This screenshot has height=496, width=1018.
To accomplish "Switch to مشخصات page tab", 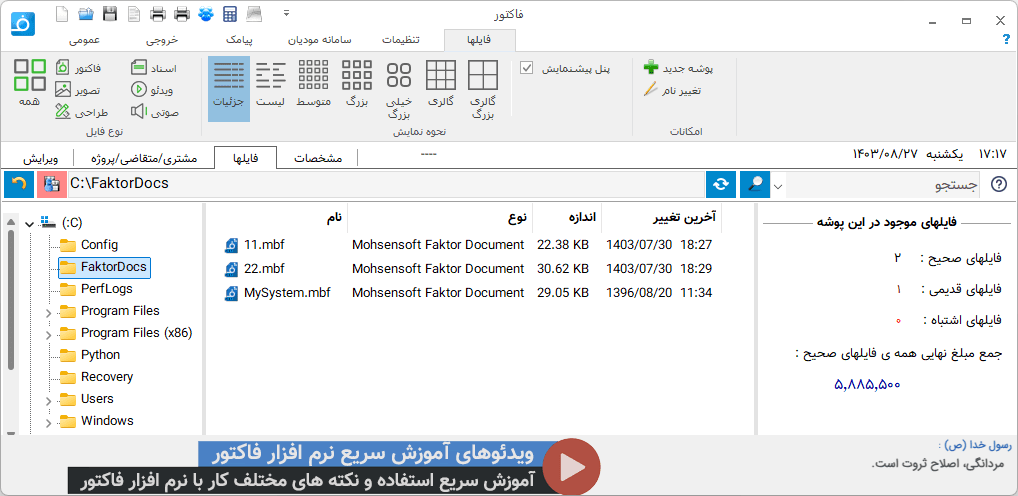I will pyautogui.click(x=318, y=158).
